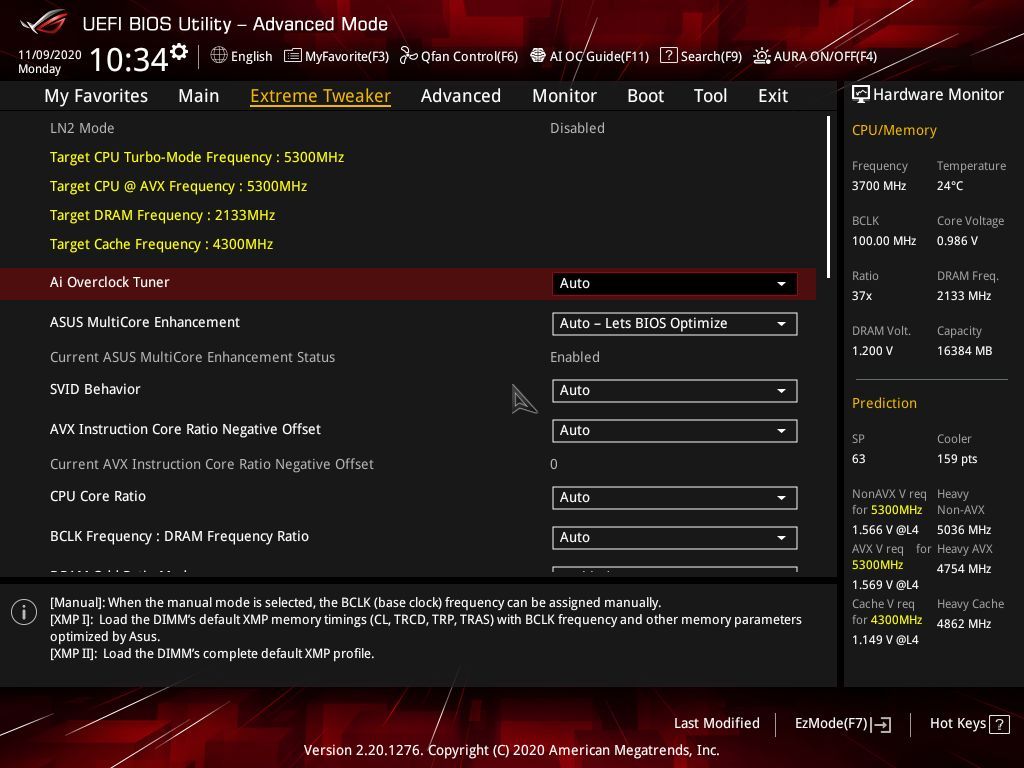Open the ASUS MultiCore Enhancement dropdown
This screenshot has width=1024, height=768.
click(674, 324)
